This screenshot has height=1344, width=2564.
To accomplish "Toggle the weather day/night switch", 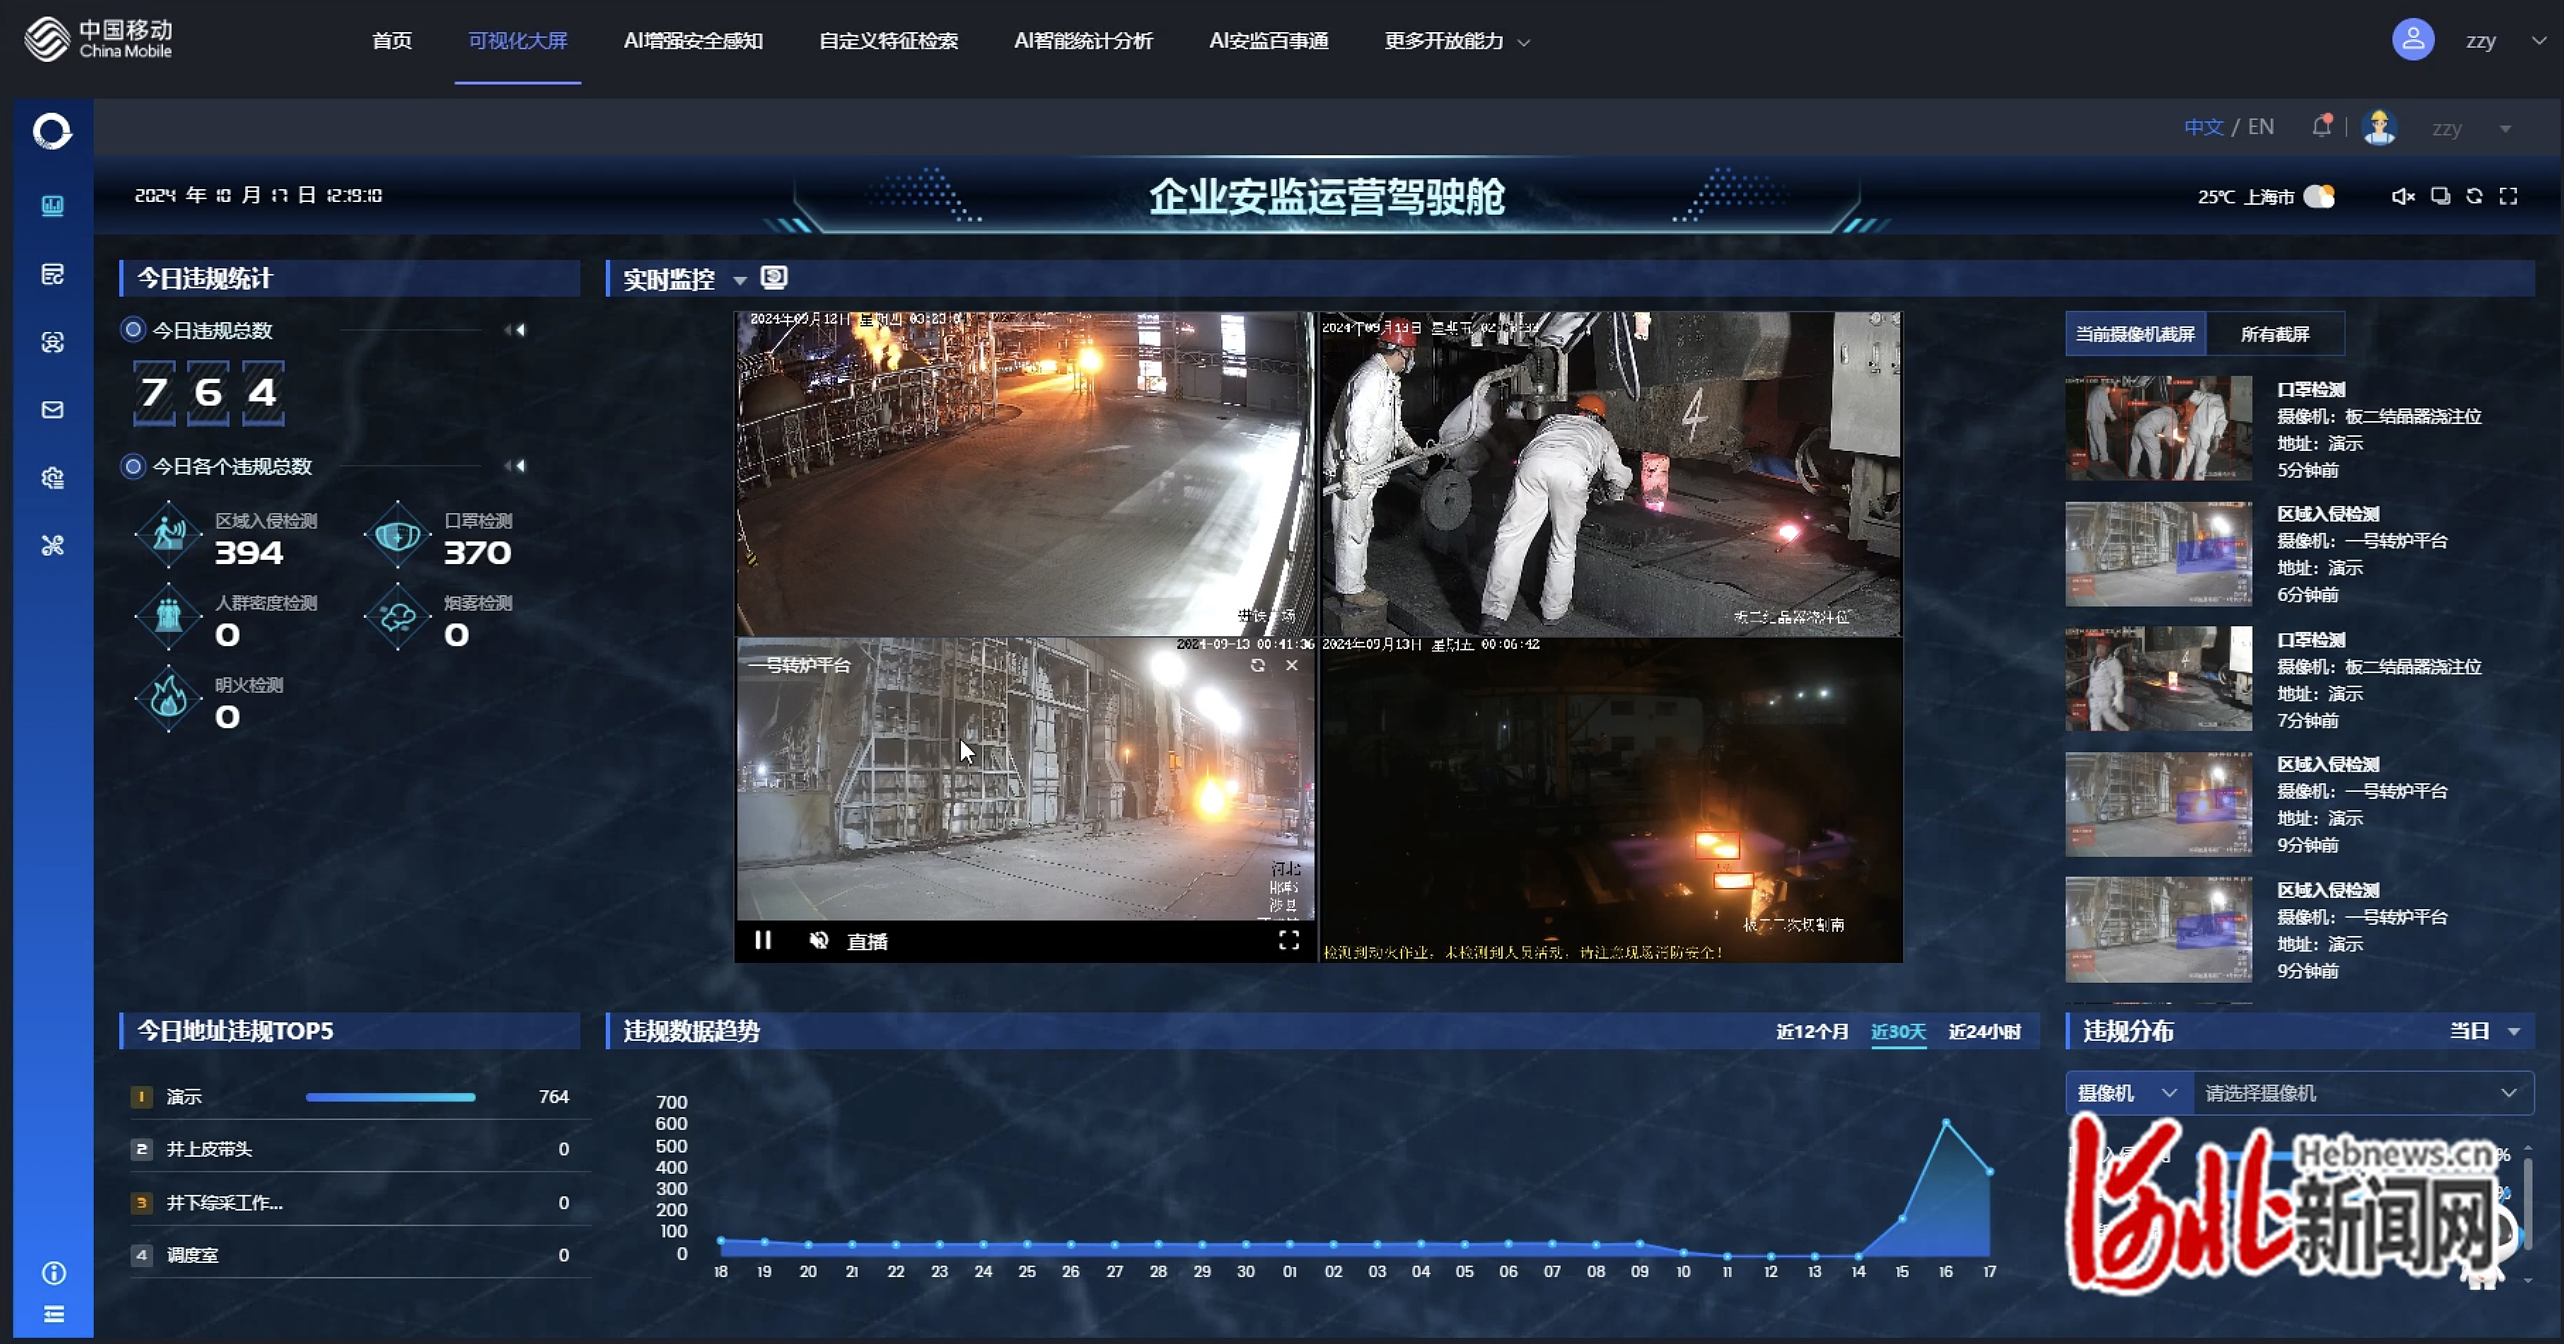I will [x=2319, y=196].
